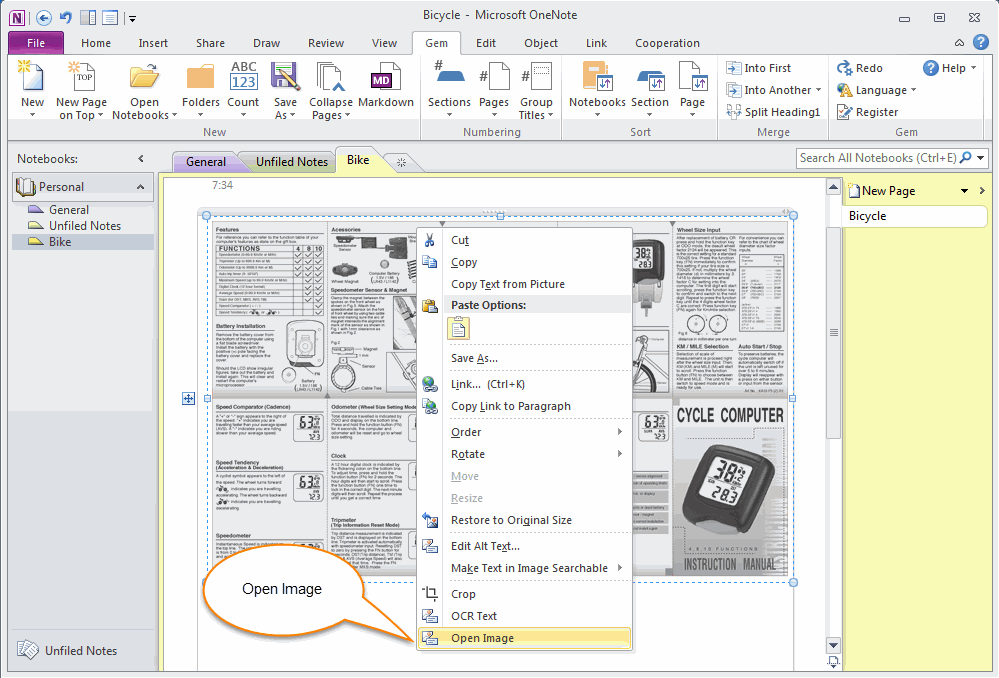Click the Register button

867,112
